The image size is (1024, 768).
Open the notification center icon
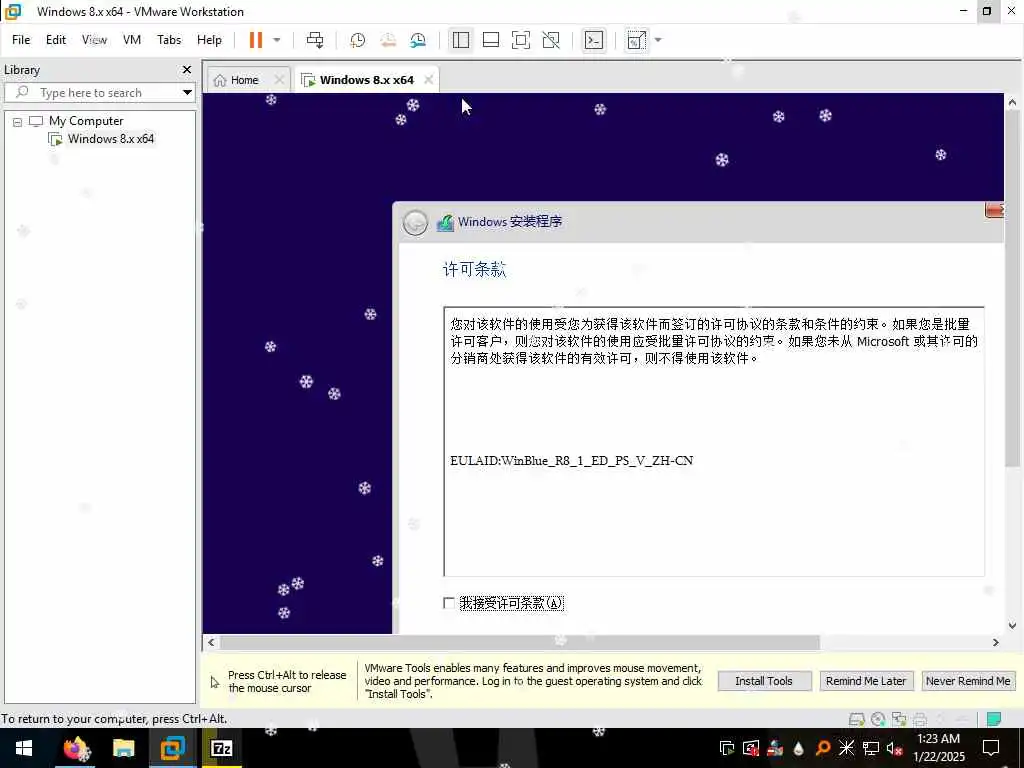pyautogui.click(x=991, y=748)
